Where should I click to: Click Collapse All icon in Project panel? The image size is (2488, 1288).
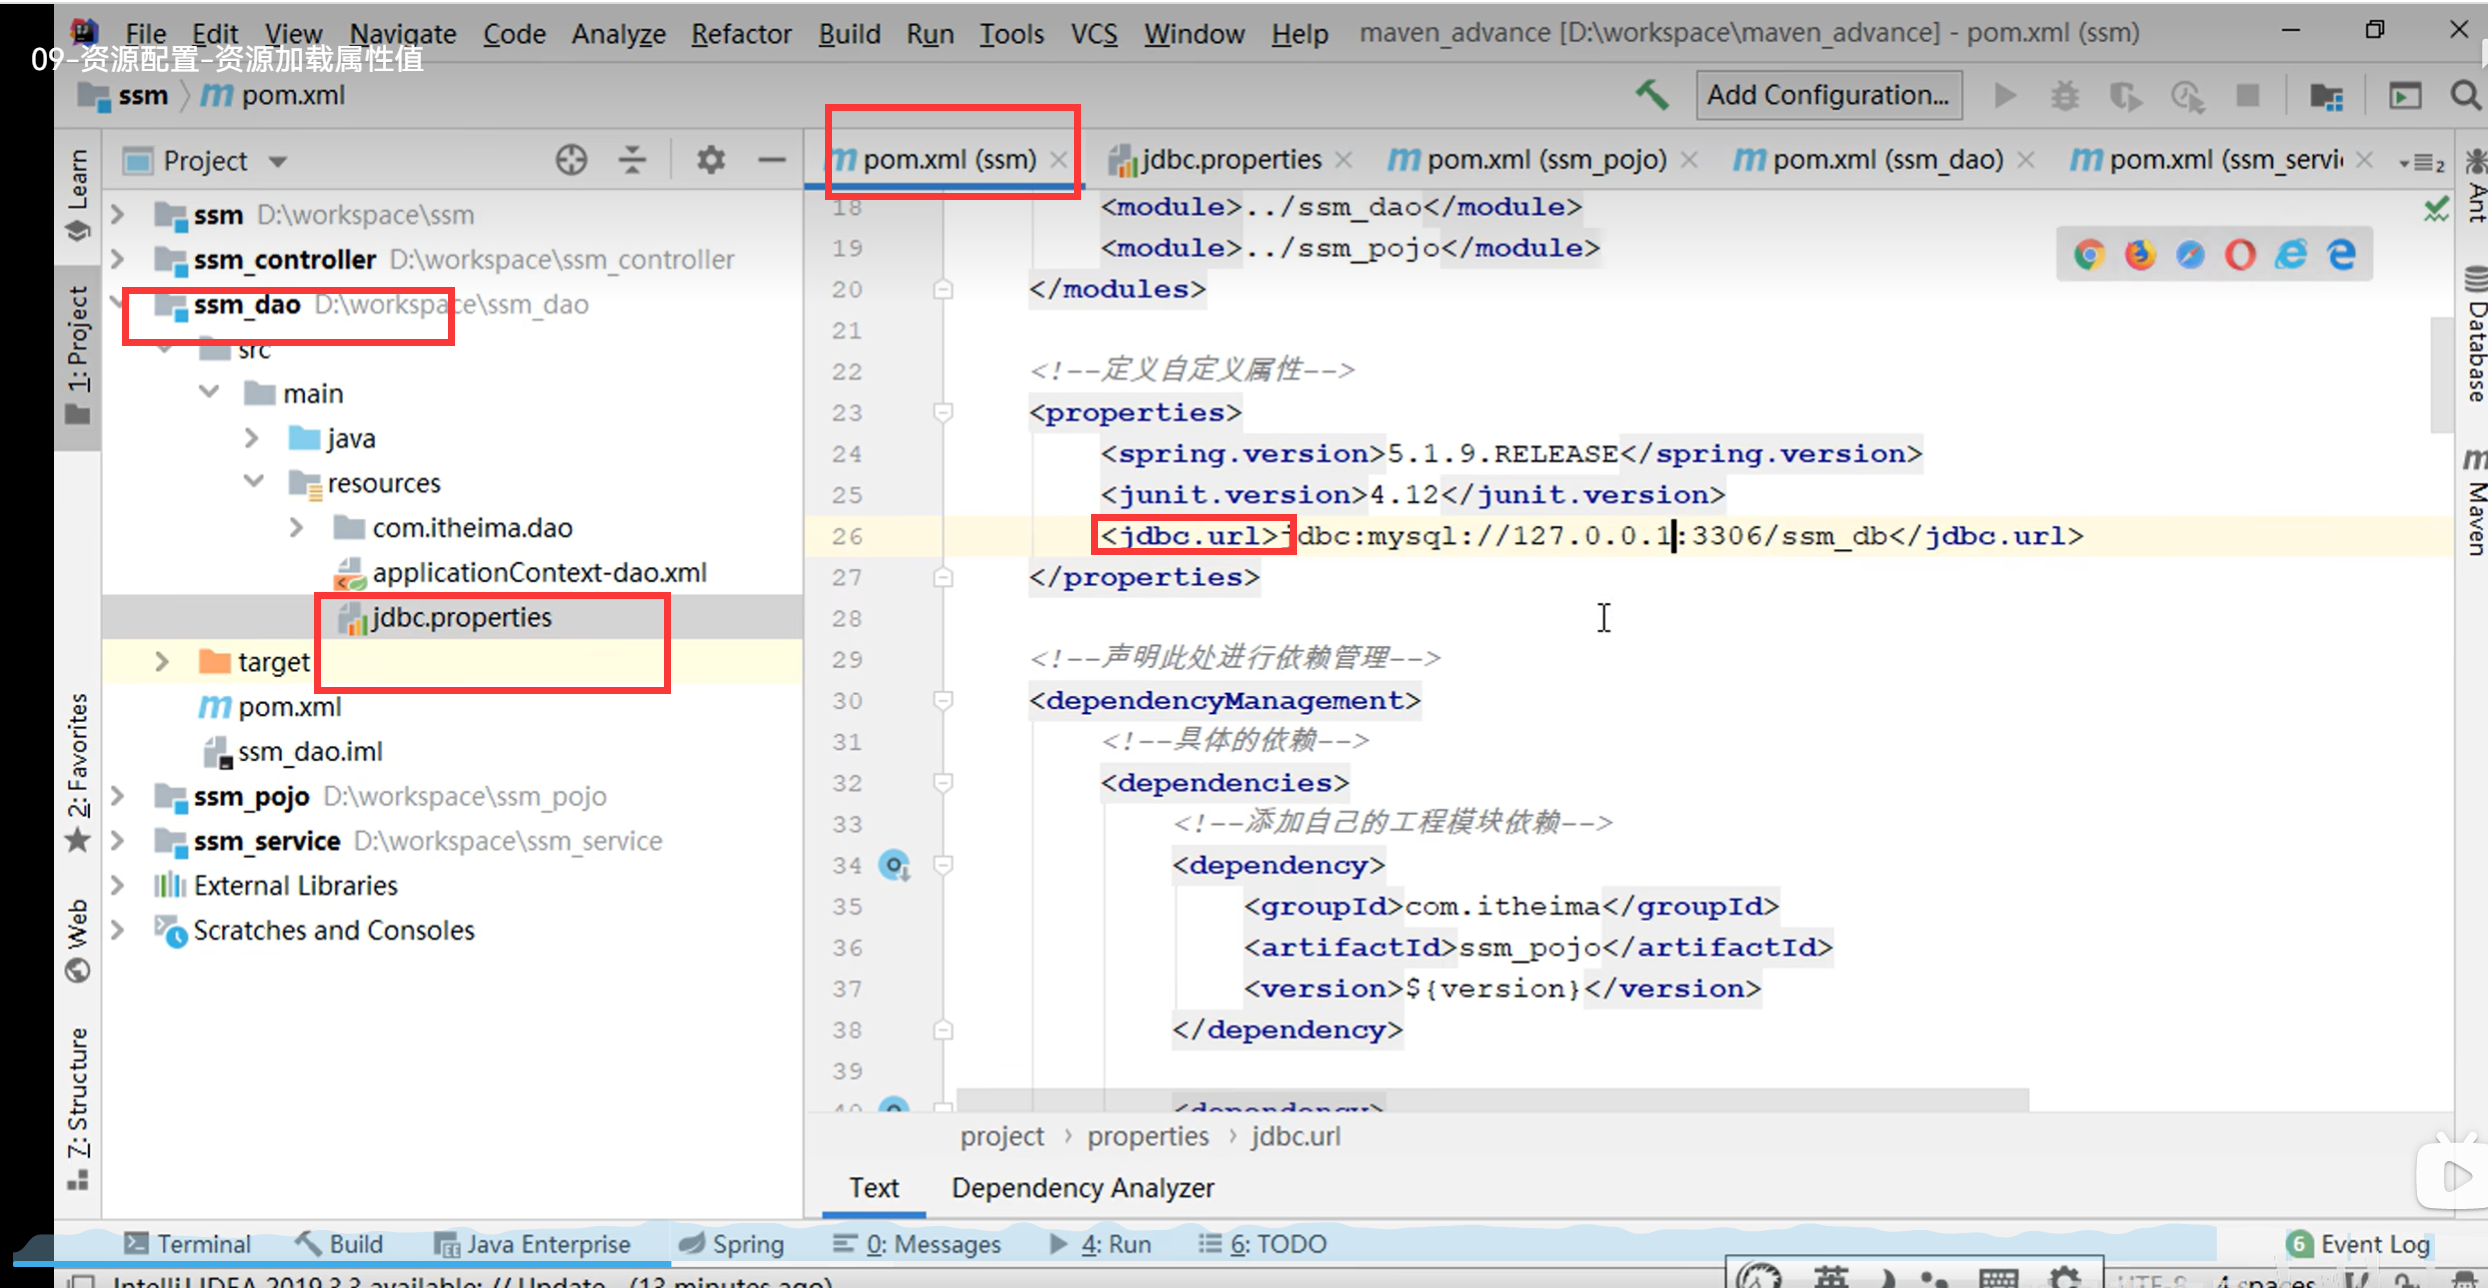click(x=632, y=160)
